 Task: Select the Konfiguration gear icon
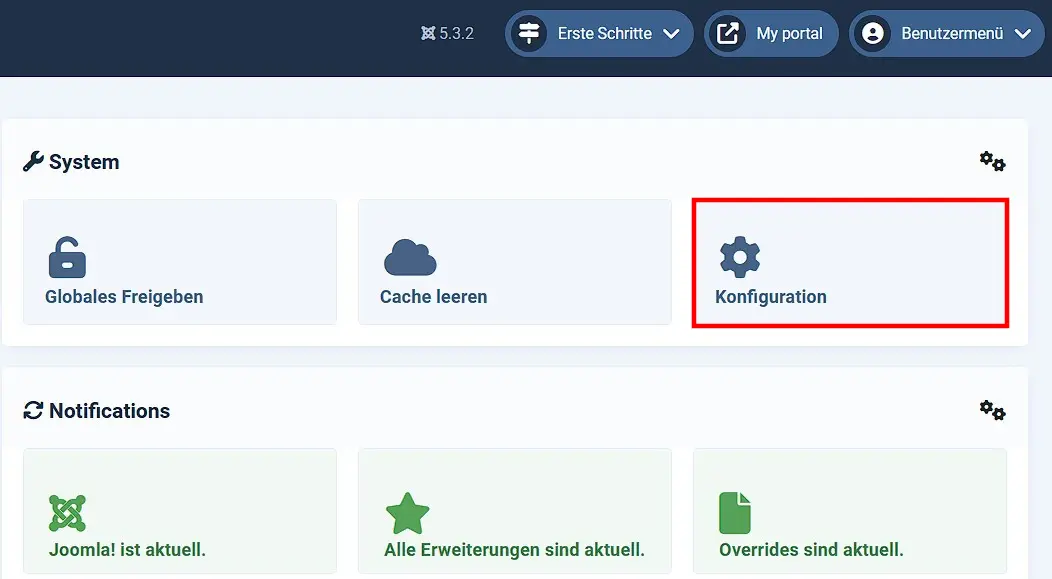point(740,257)
